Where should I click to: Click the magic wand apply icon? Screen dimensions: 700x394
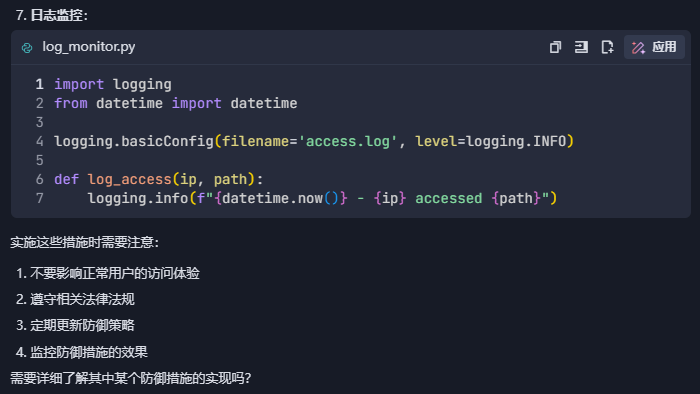tap(638, 47)
